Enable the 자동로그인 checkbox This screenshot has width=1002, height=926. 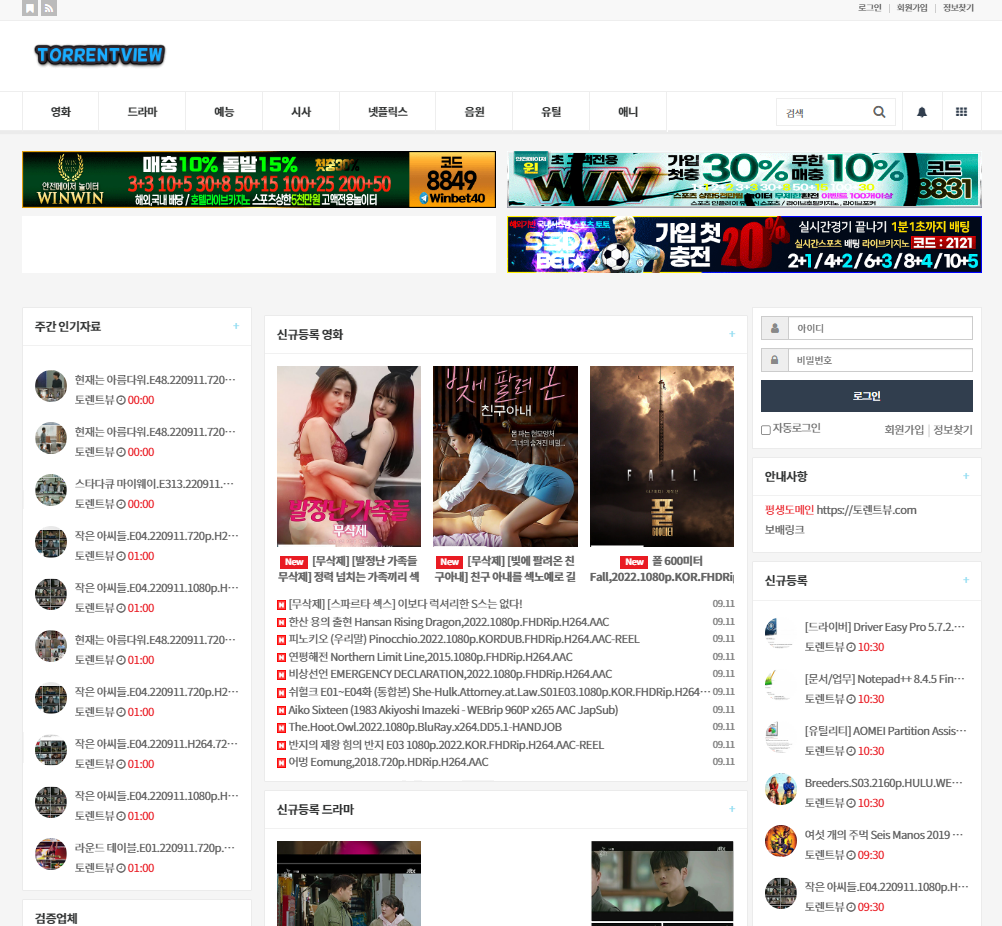click(766, 430)
